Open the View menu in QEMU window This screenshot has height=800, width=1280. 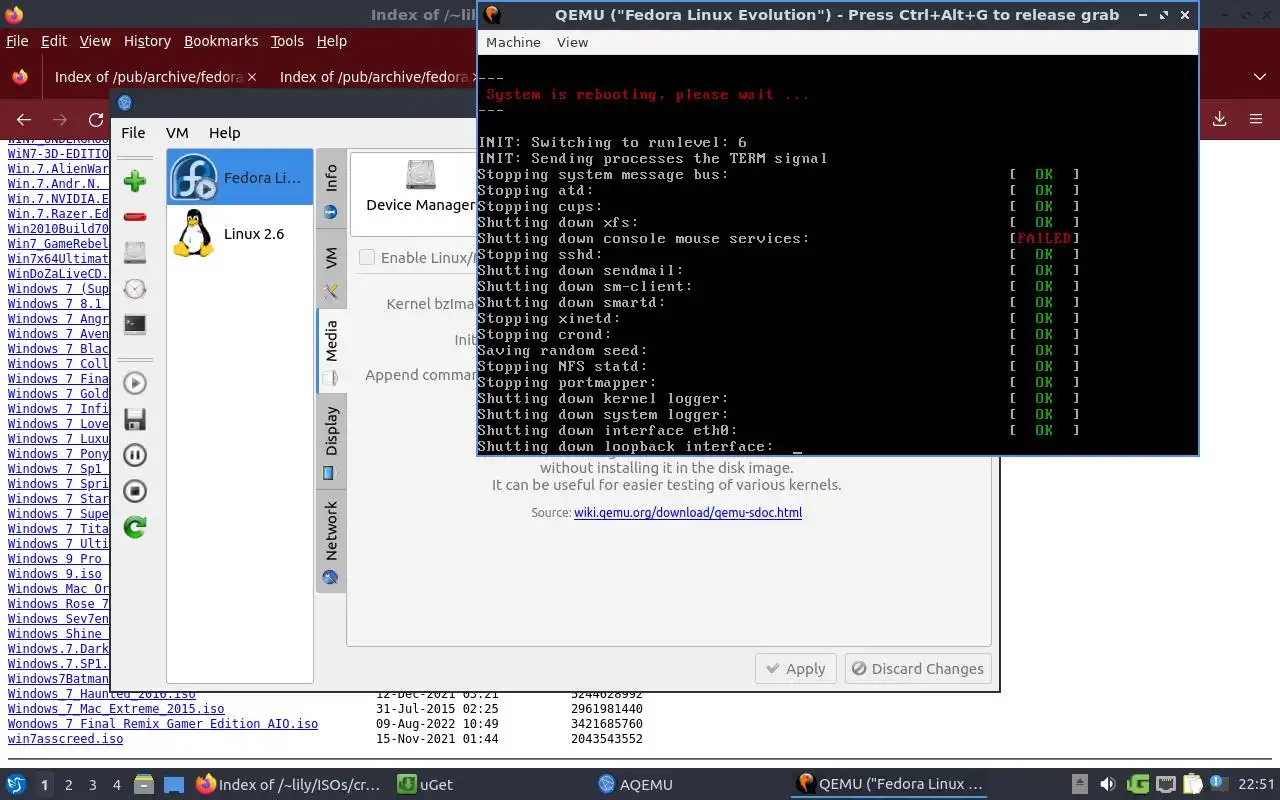(572, 42)
